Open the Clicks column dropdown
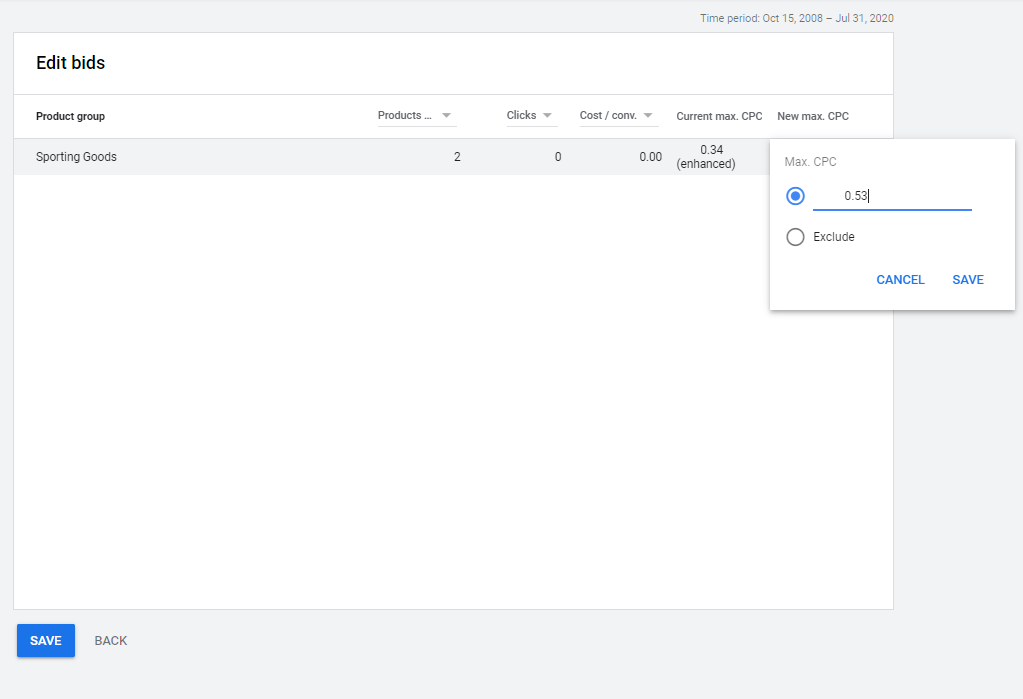This screenshot has width=1023, height=699. coord(532,116)
